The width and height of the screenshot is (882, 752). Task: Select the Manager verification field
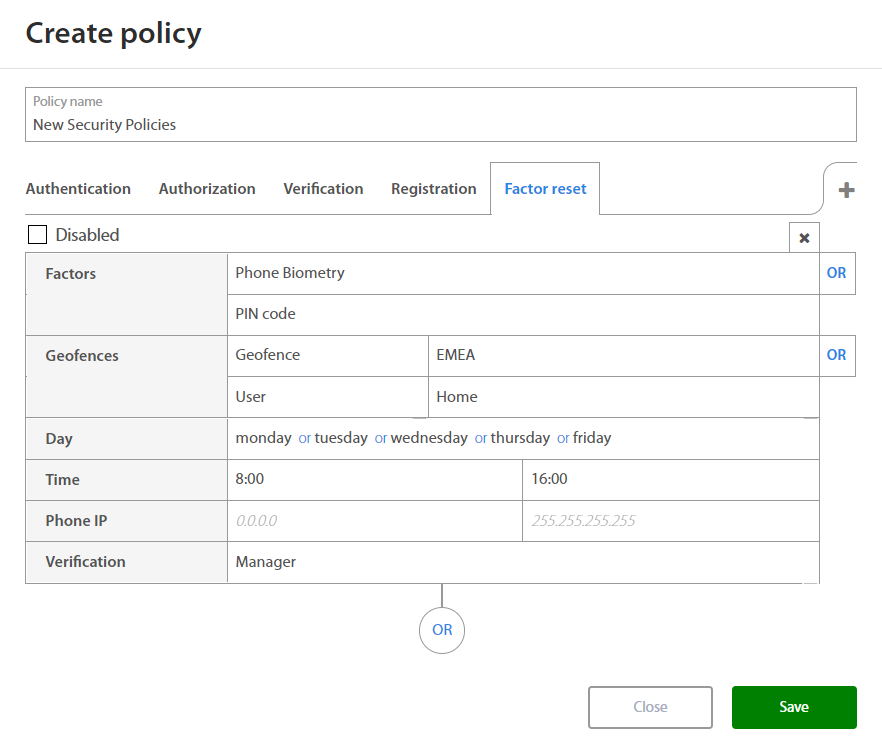coord(522,562)
